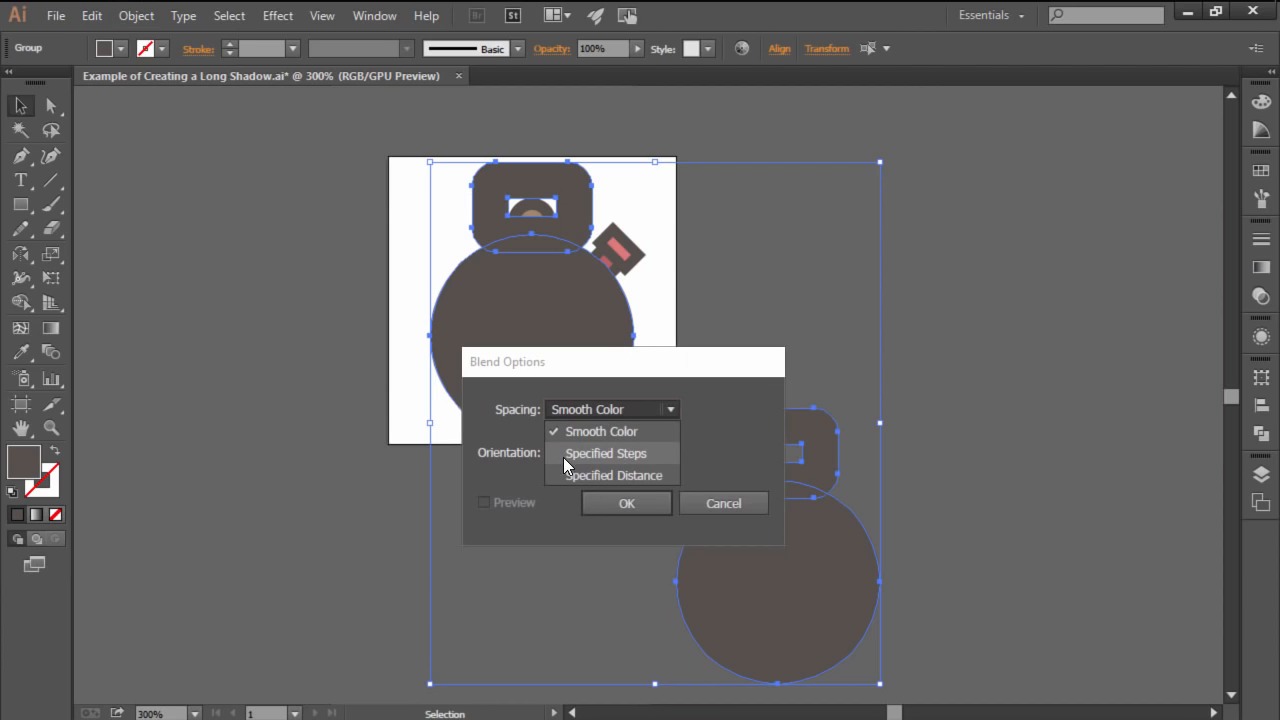Open the Transparency panel icon
This screenshot has height=720, width=1280.
1261,297
